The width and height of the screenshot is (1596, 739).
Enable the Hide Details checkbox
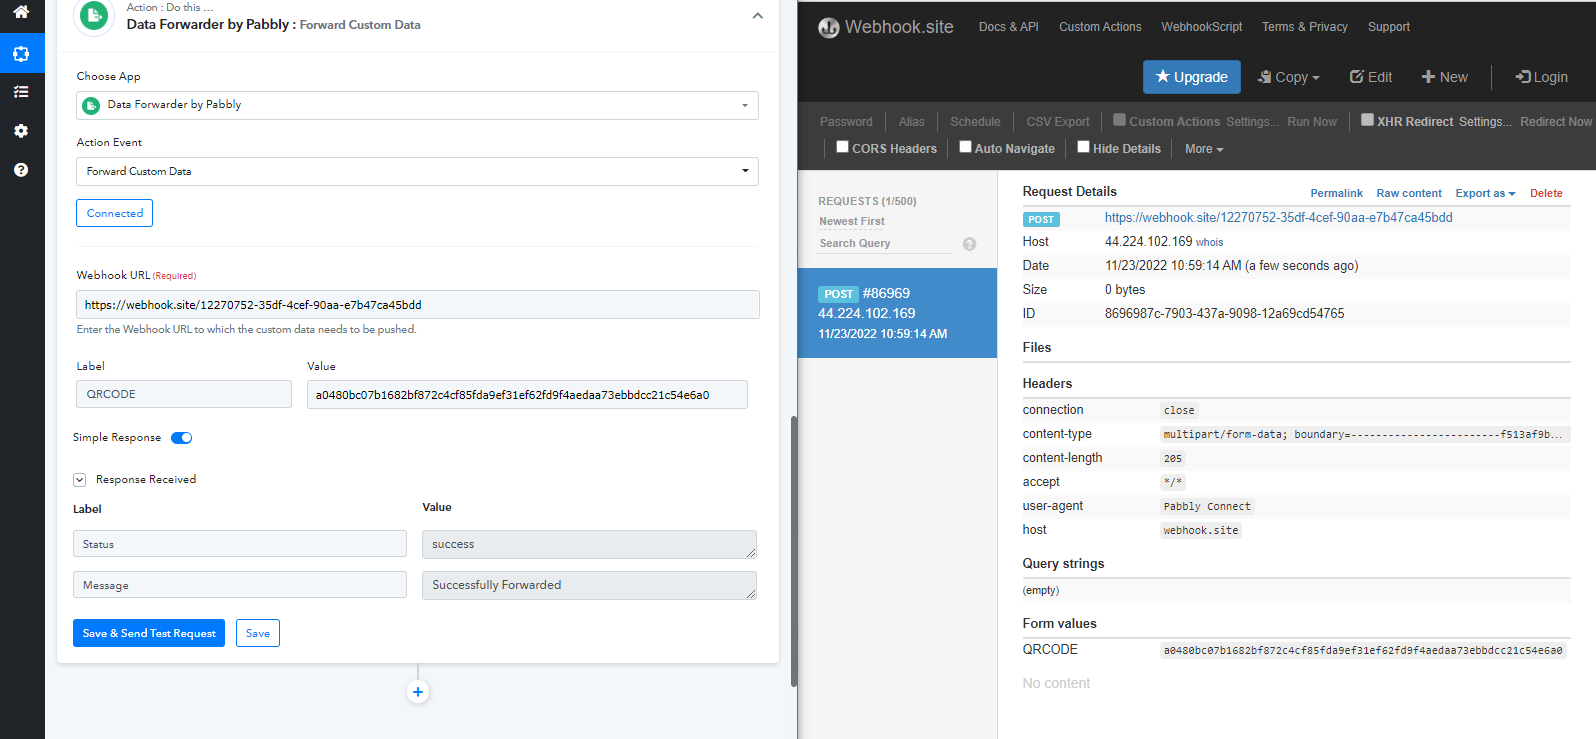(x=1083, y=147)
